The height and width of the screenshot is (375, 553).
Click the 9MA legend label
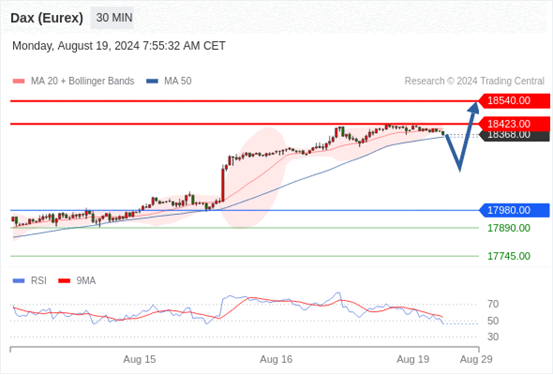coord(86,281)
